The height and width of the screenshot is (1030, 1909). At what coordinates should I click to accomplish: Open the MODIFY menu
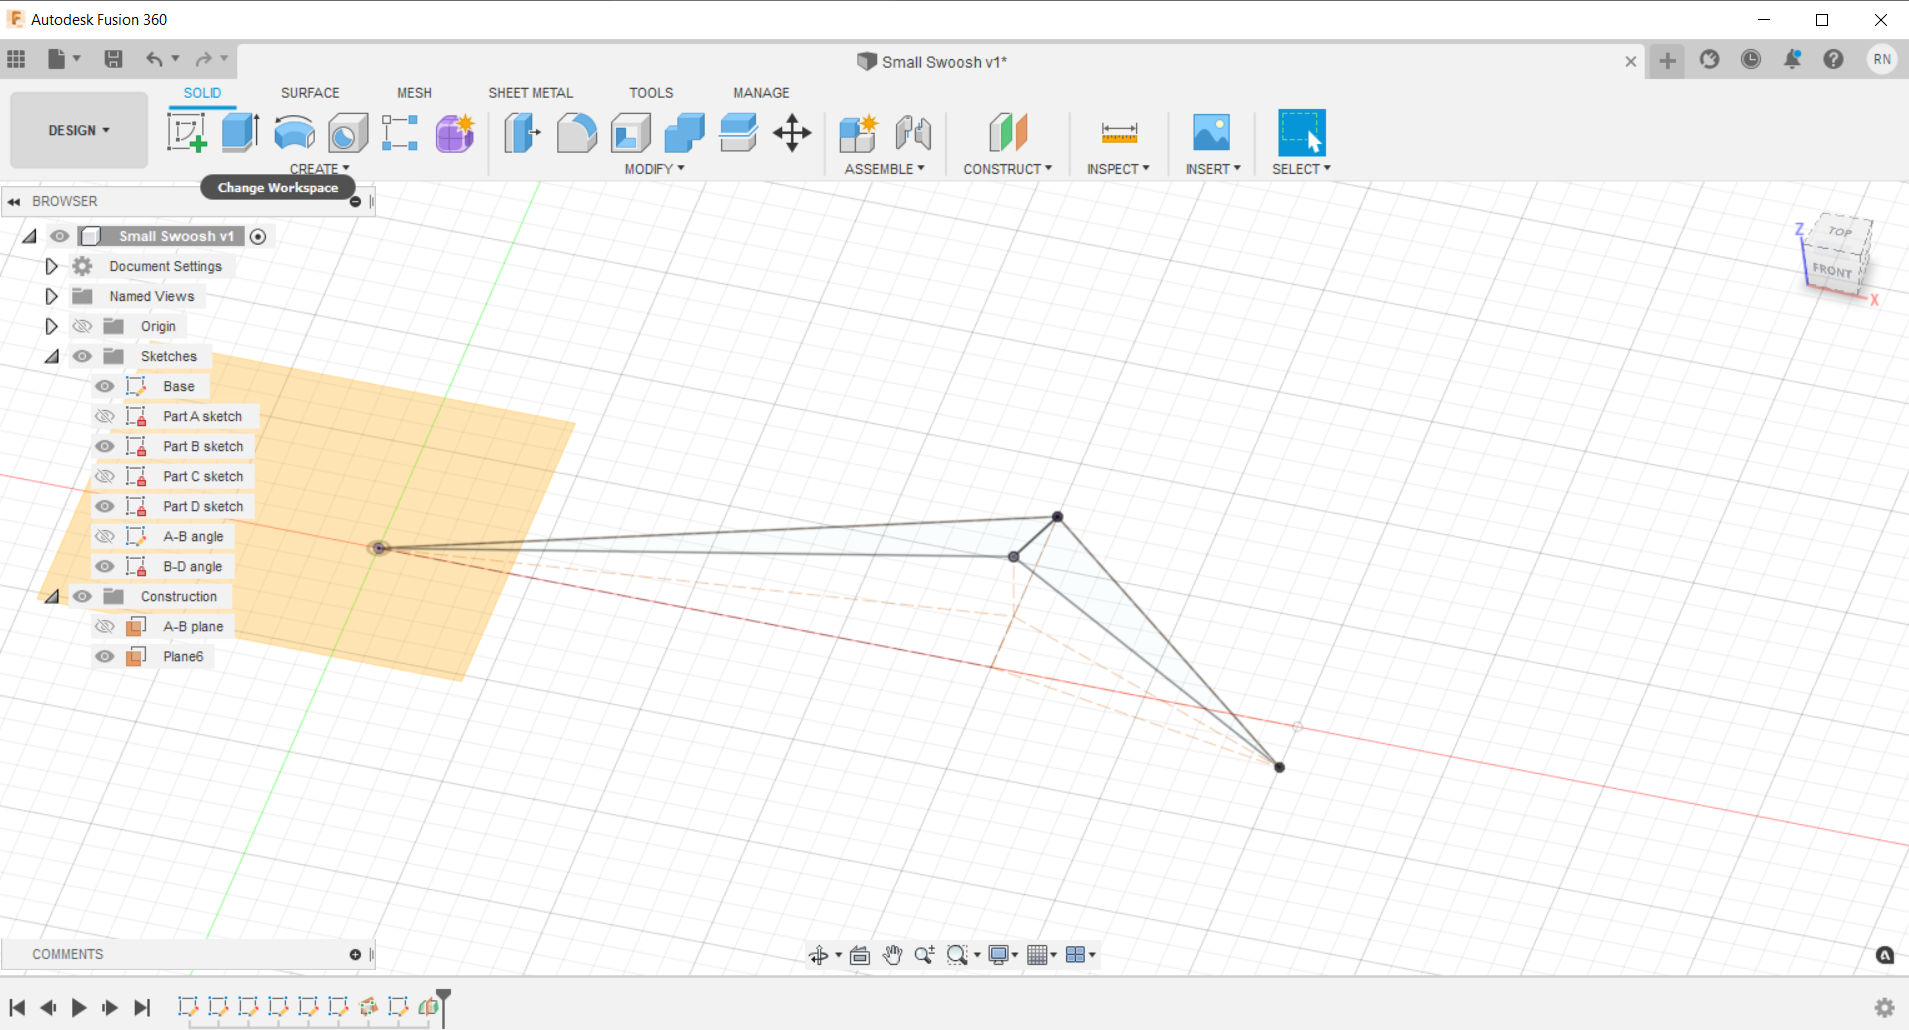(655, 169)
